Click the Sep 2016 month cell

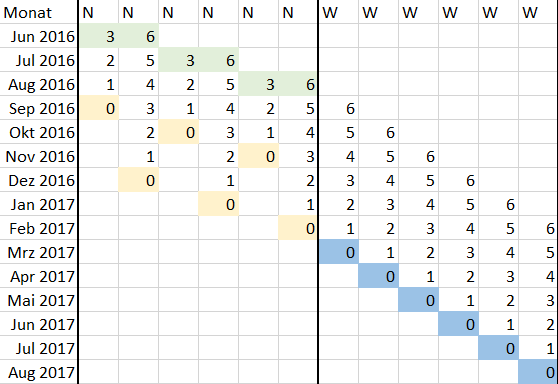[38, 108]
